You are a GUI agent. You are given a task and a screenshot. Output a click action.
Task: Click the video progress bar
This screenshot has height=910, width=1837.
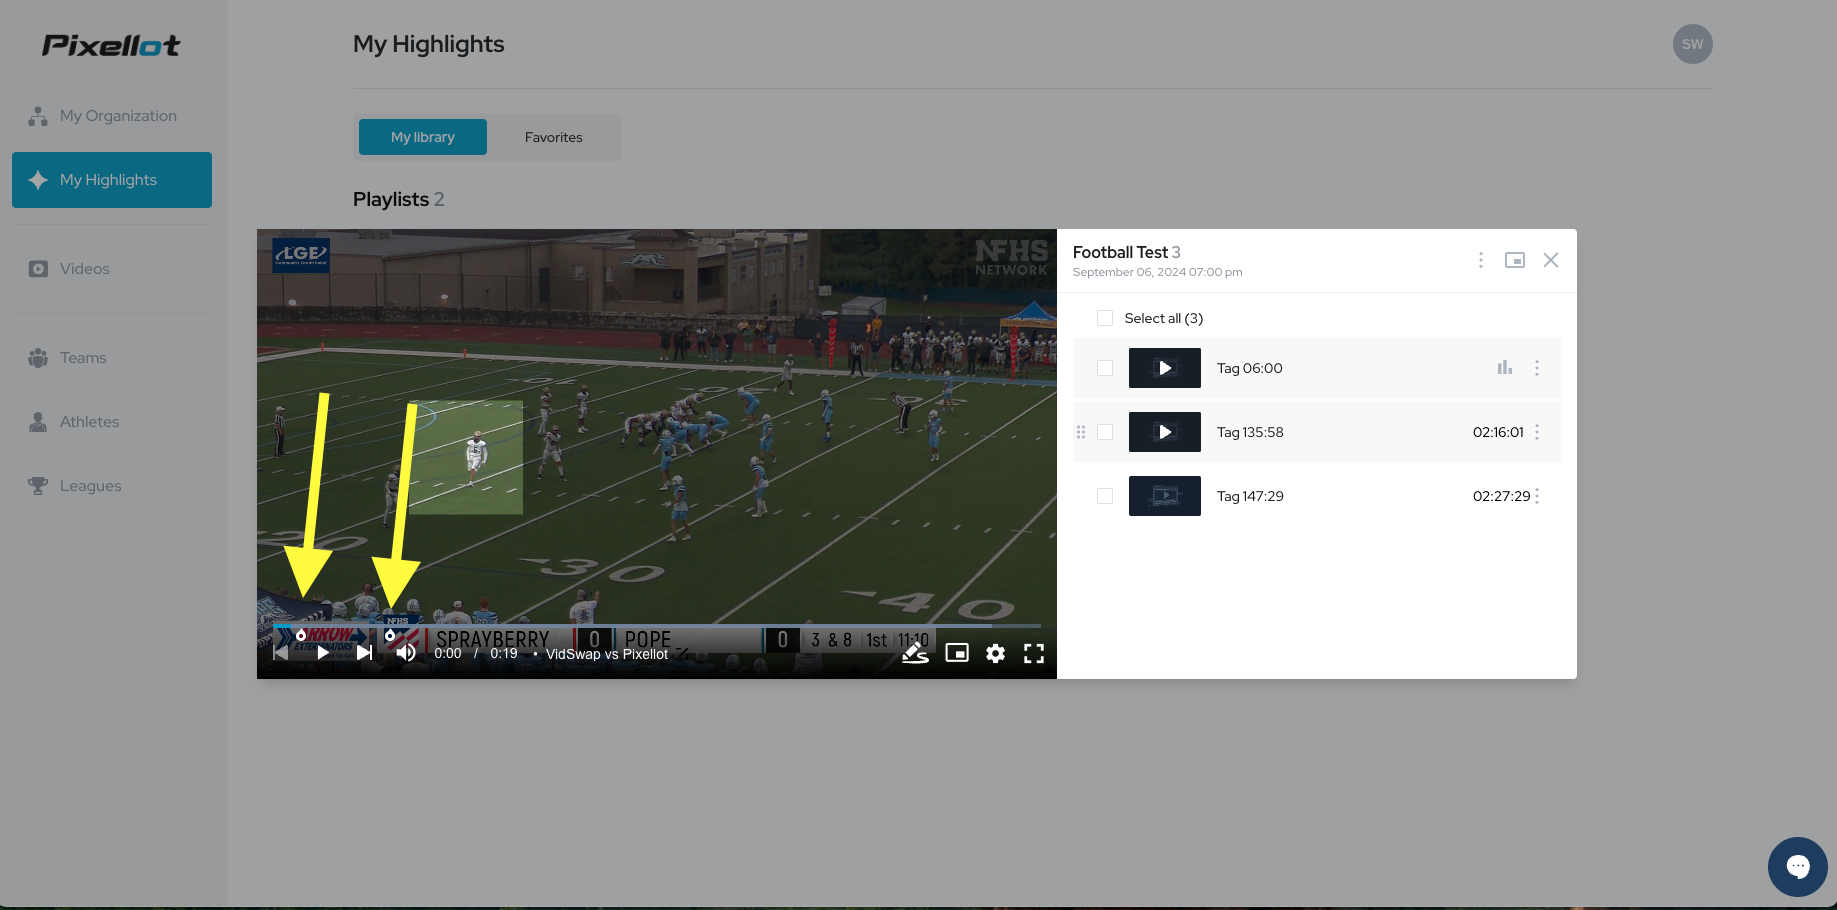(657, 626)
